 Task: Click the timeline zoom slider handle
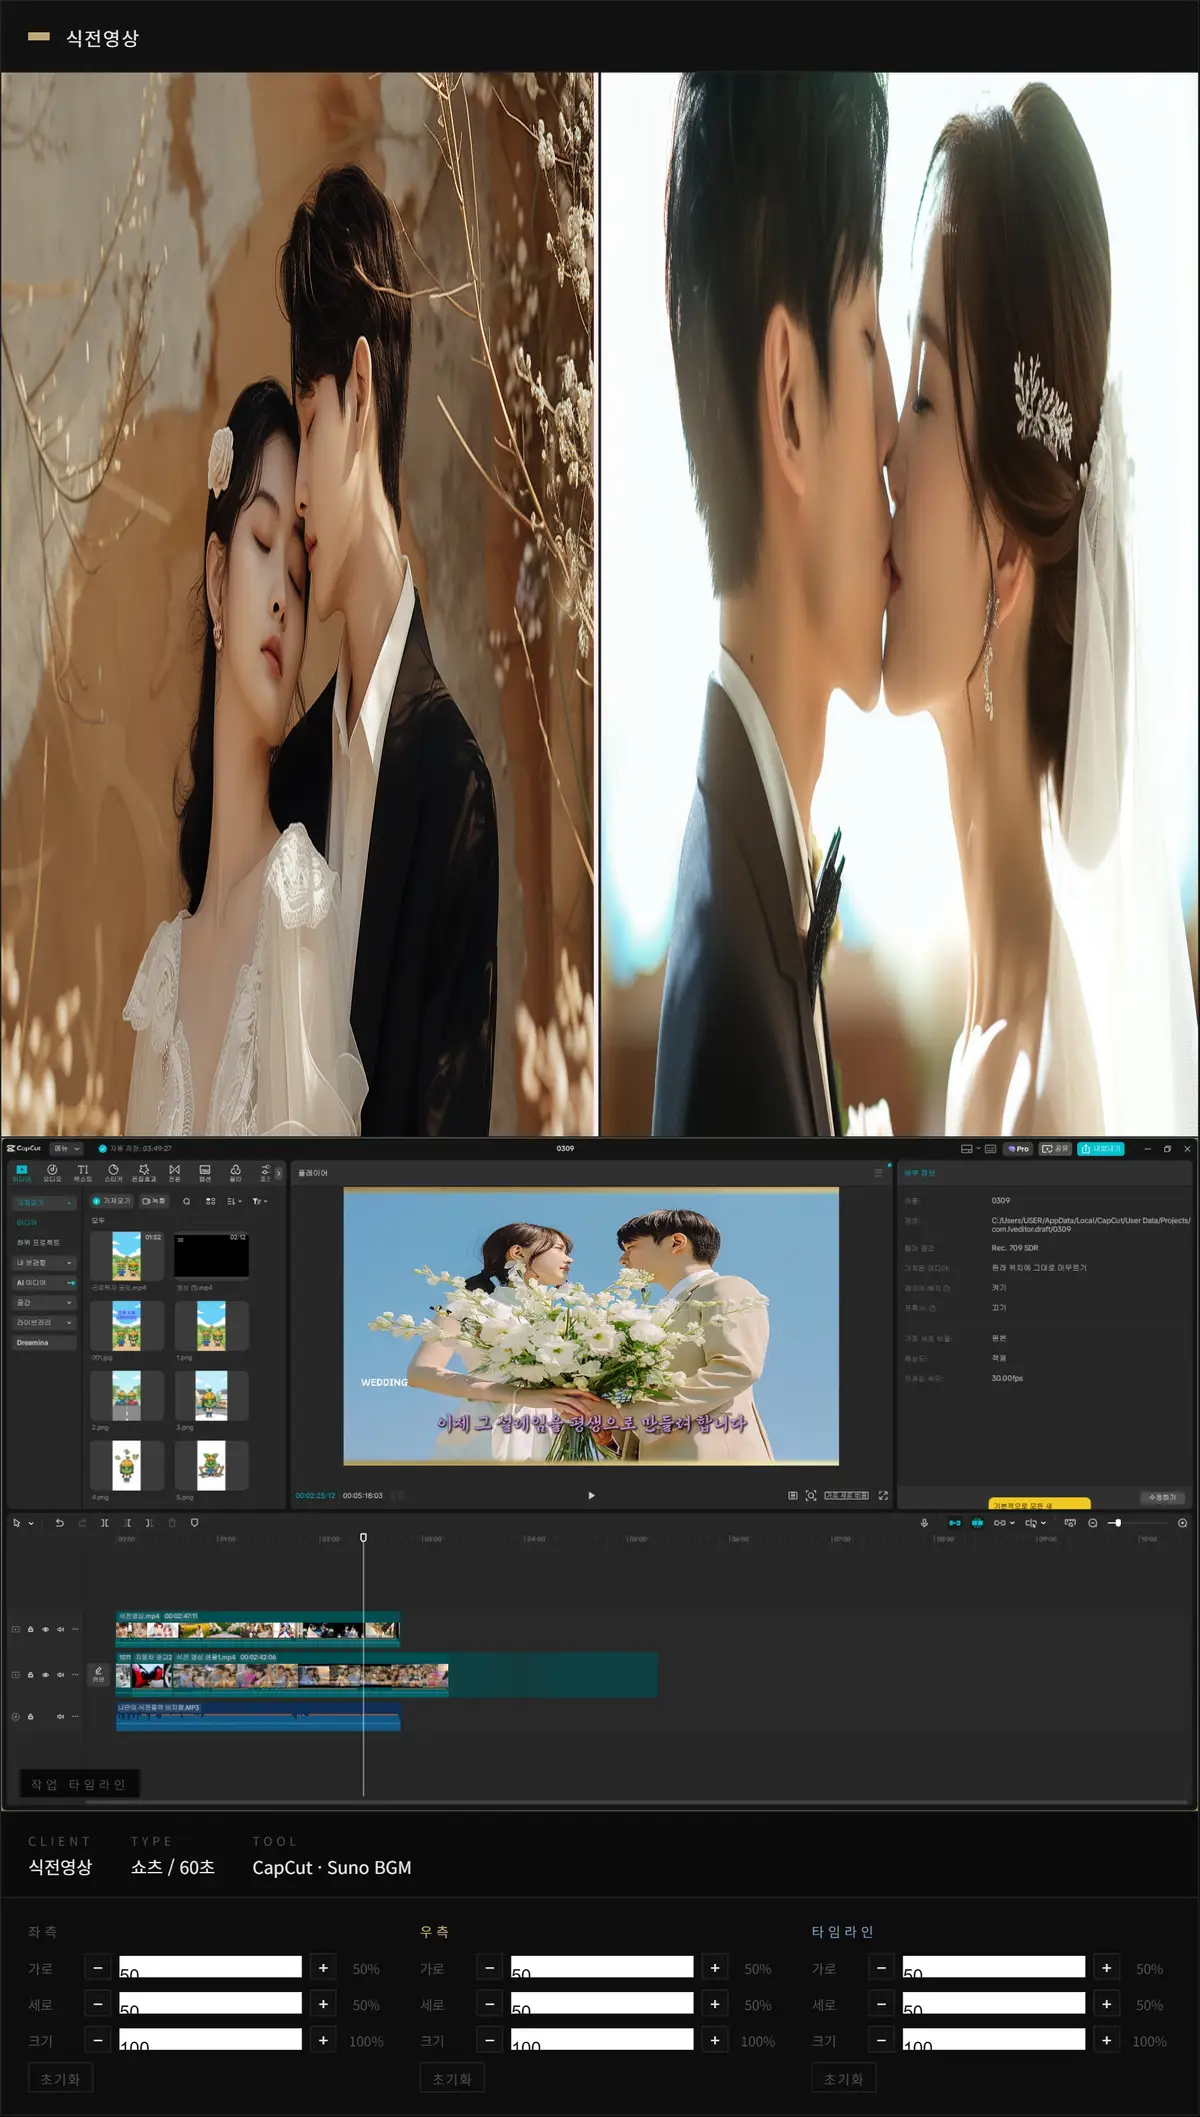coord(1117,1523)
